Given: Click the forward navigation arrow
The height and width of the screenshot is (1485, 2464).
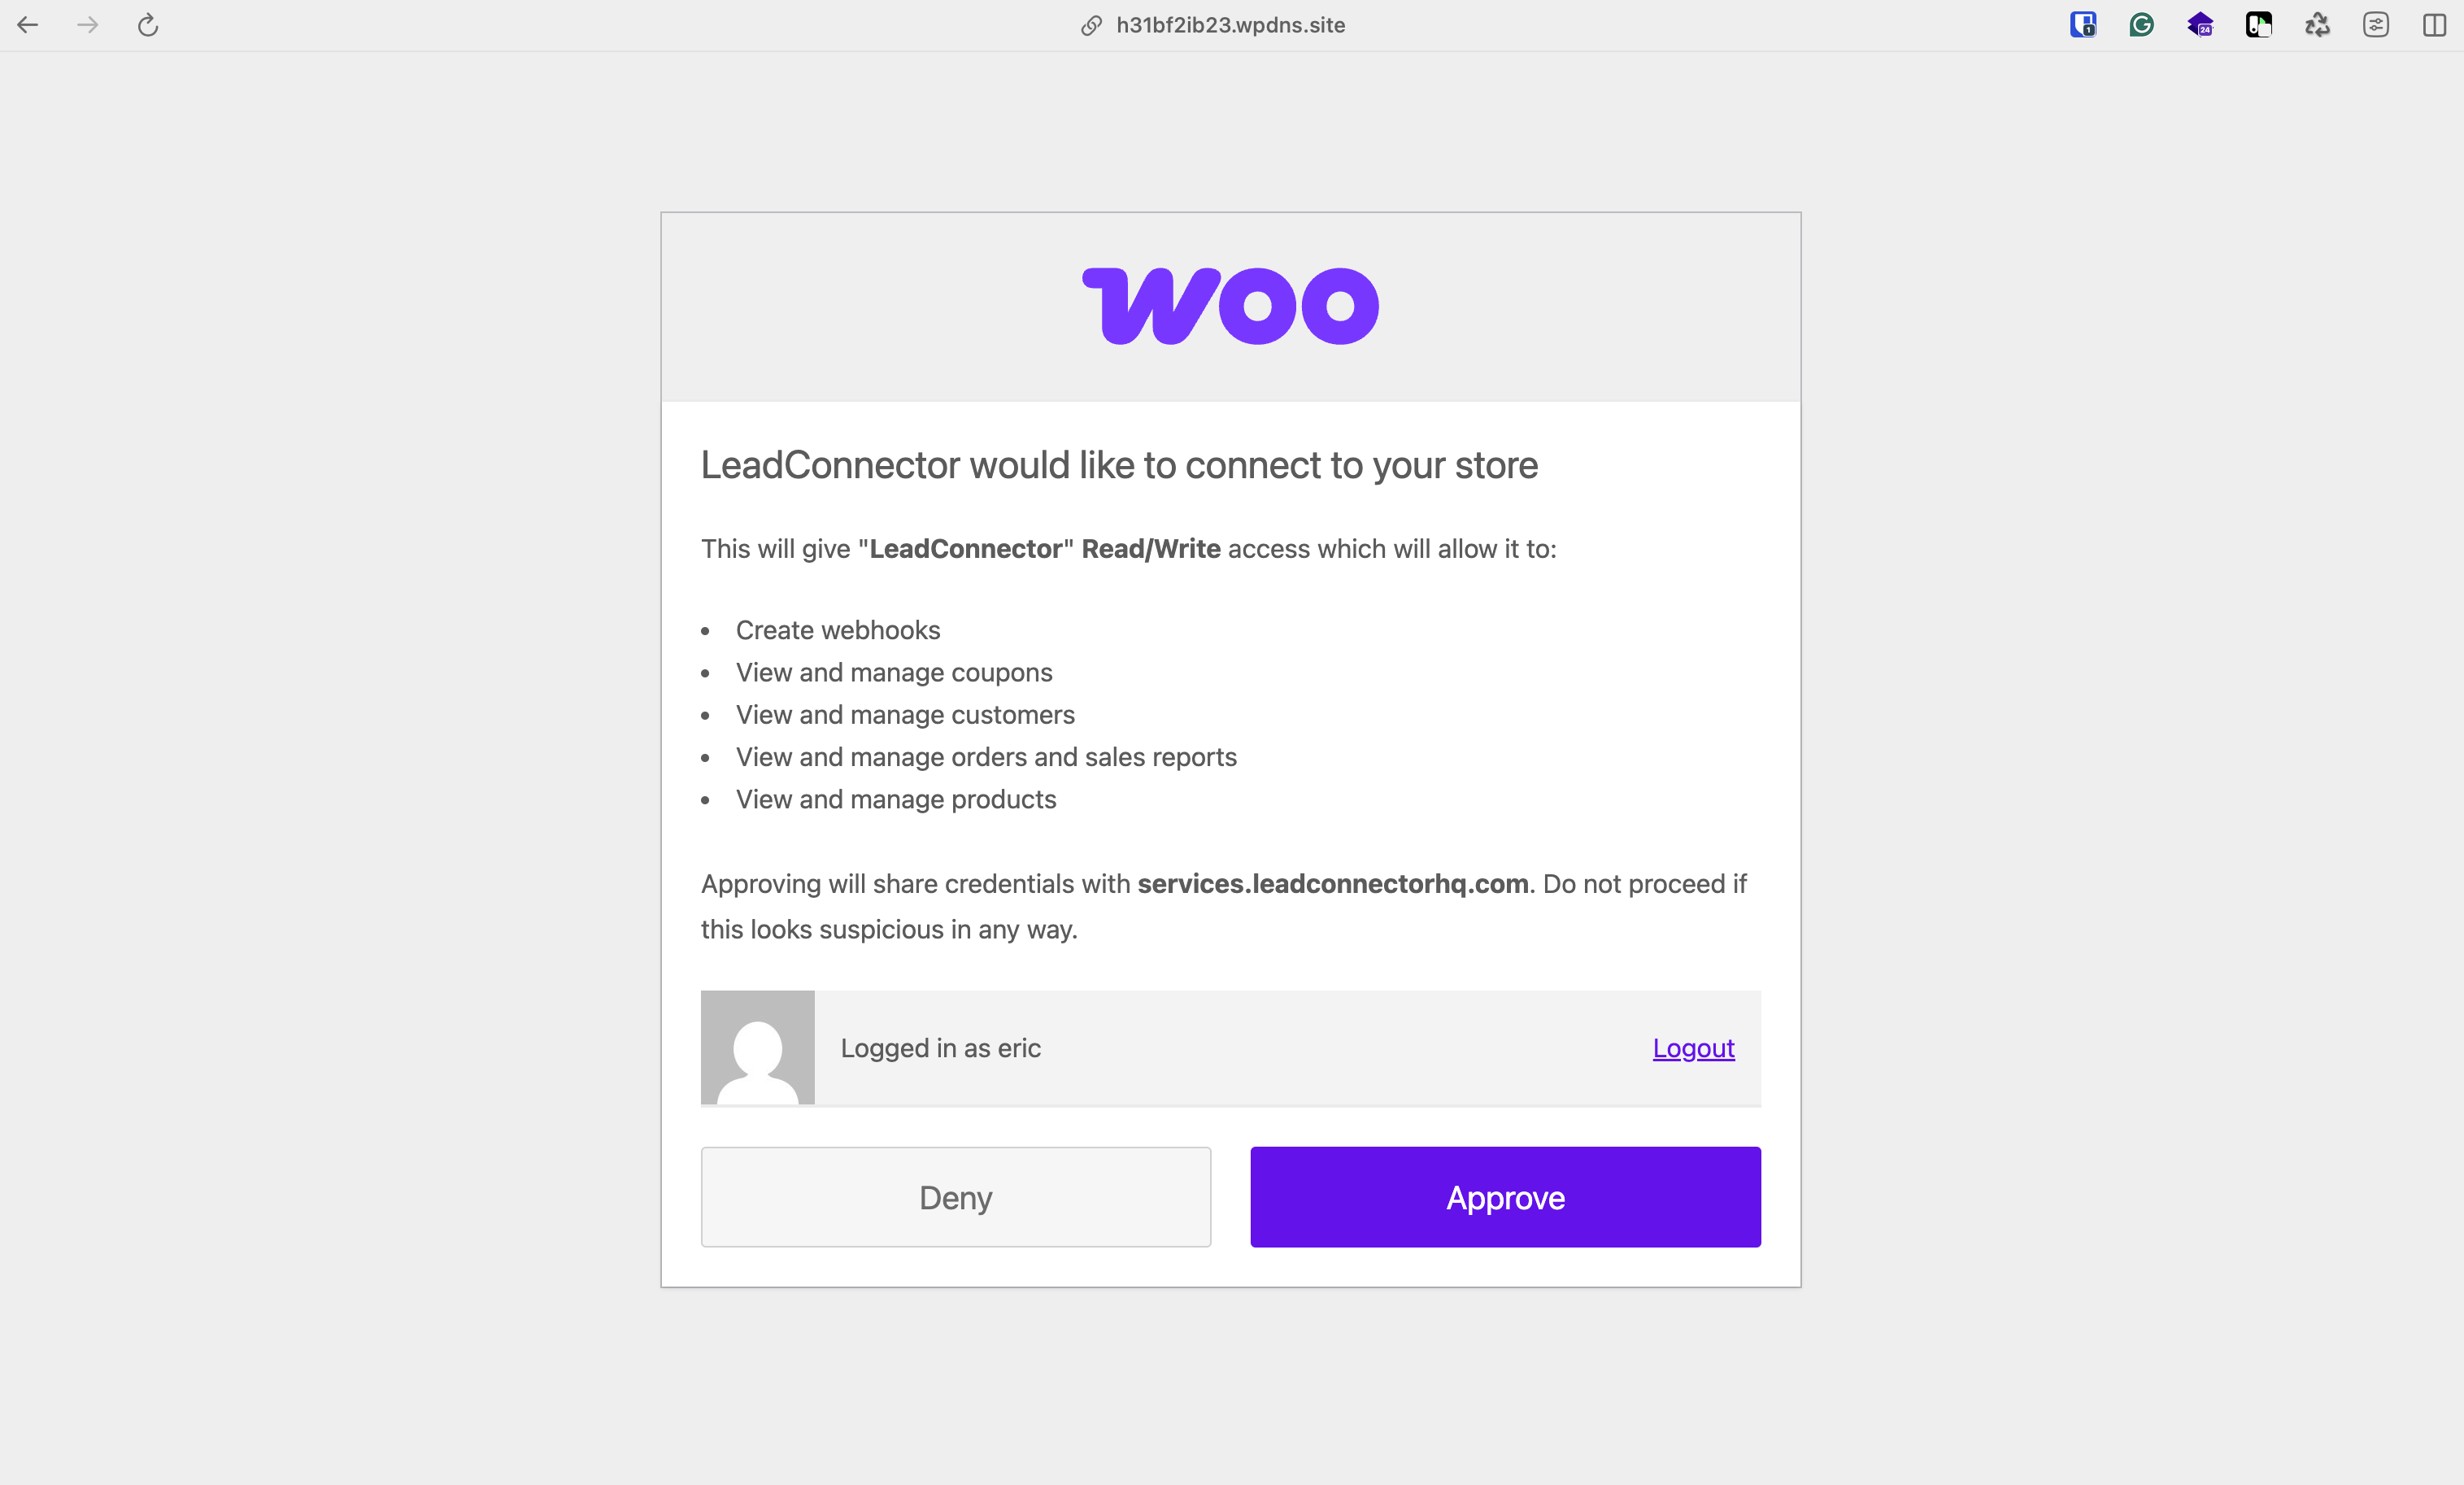Looking at the screenshot, I should (88, 25).
